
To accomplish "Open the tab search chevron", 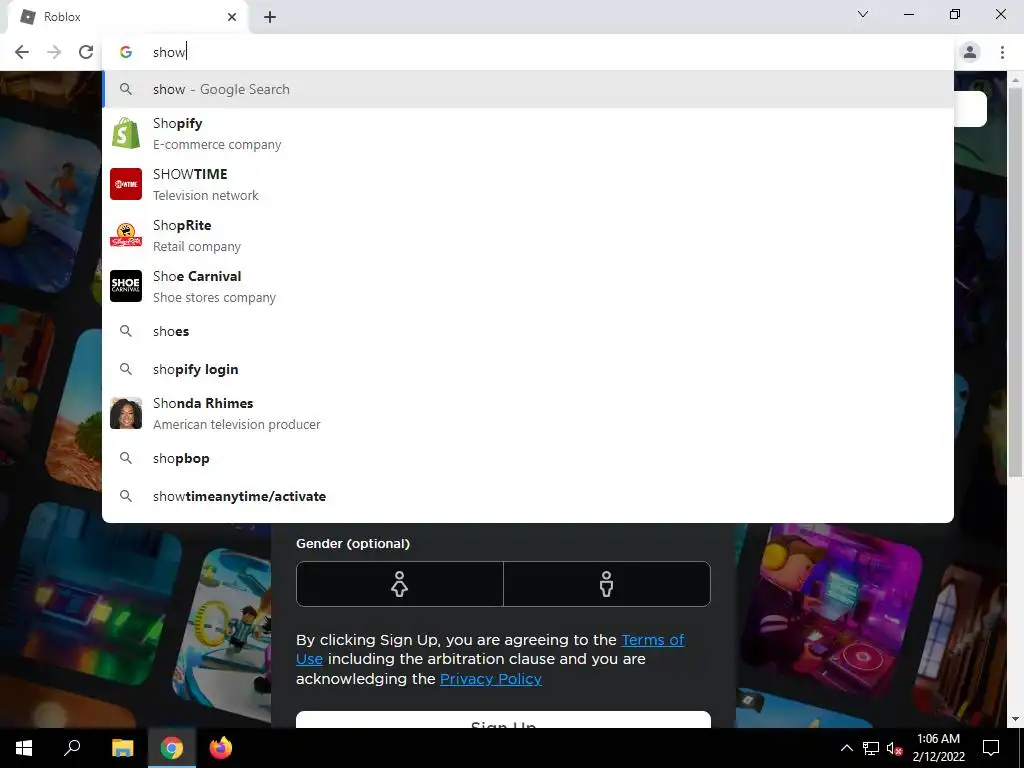I will 863,14.
